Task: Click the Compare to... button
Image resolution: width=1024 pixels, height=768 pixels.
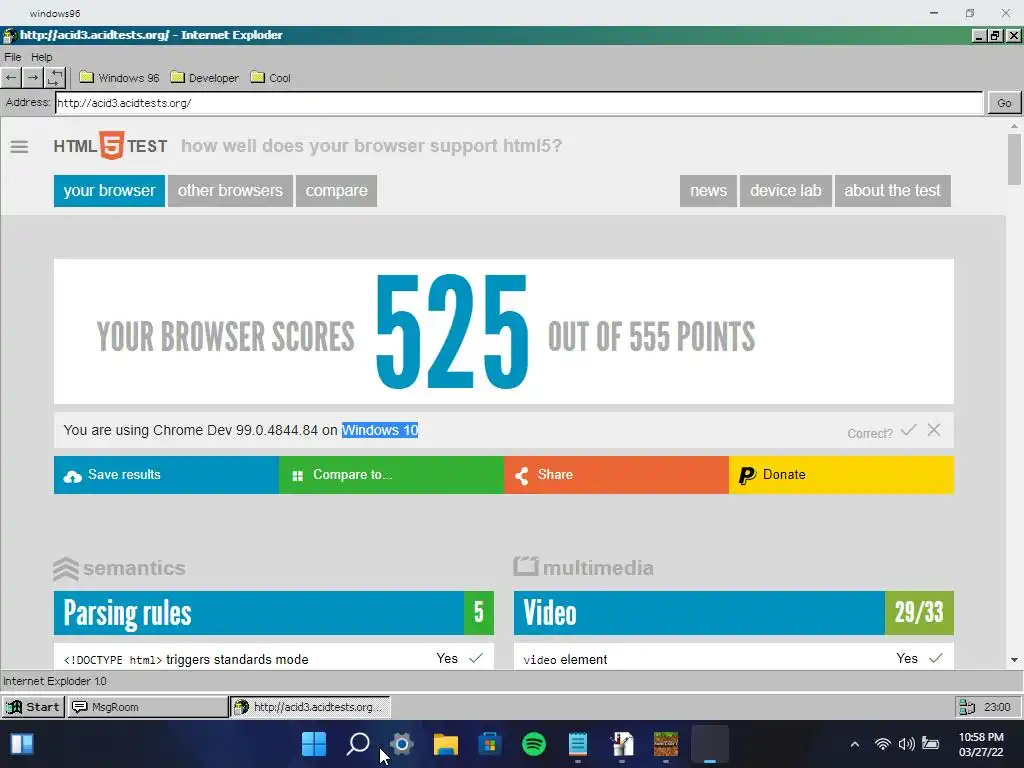Action: point(391,475)
